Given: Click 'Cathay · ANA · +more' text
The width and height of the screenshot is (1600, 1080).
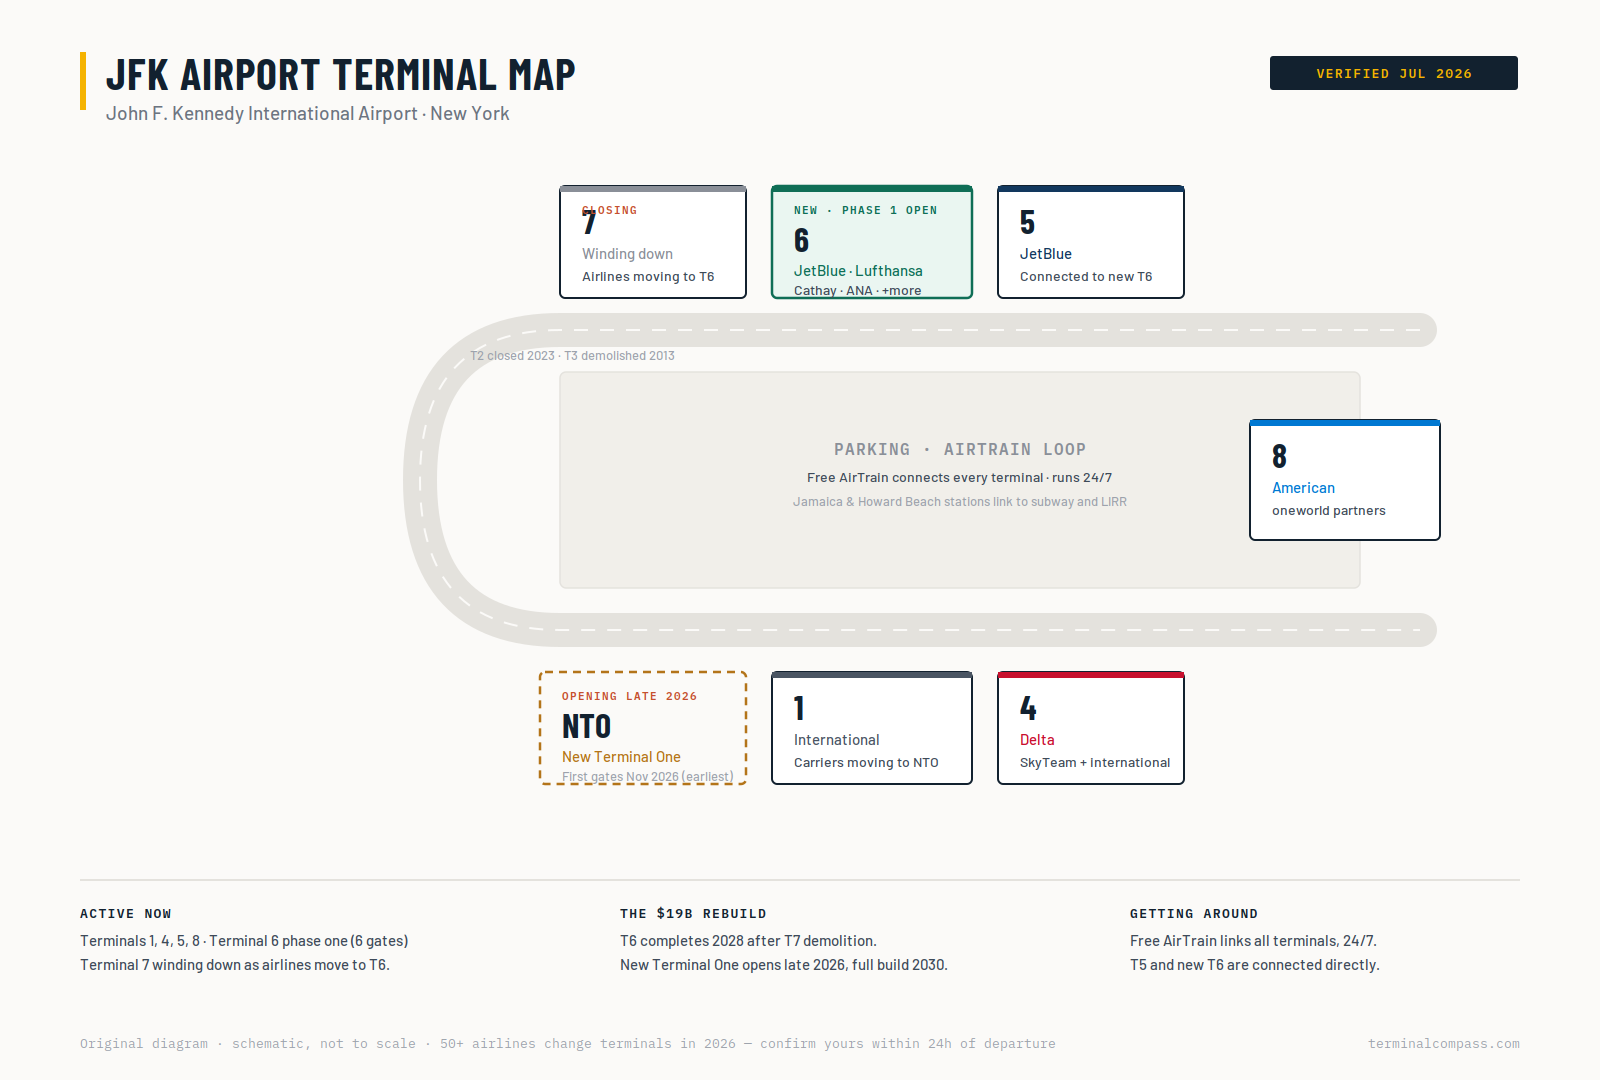Looking at the screenshot, I should tap(858, 291).
